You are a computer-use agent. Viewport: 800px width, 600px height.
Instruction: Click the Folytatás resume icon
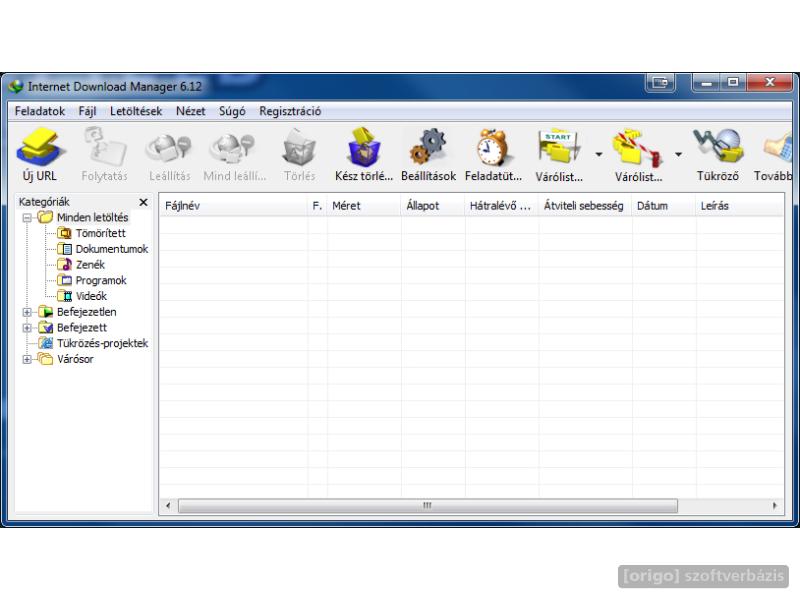point(105,147)
